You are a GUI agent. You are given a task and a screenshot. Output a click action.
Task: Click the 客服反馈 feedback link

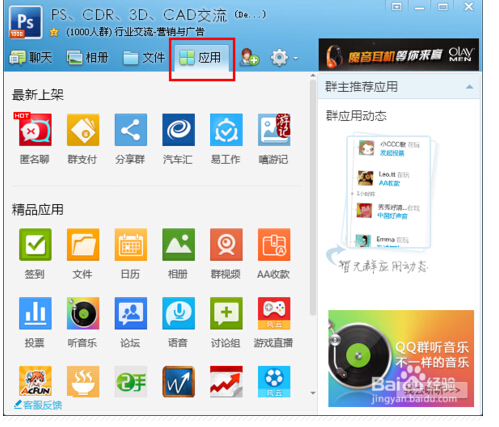tap(38, 405)
